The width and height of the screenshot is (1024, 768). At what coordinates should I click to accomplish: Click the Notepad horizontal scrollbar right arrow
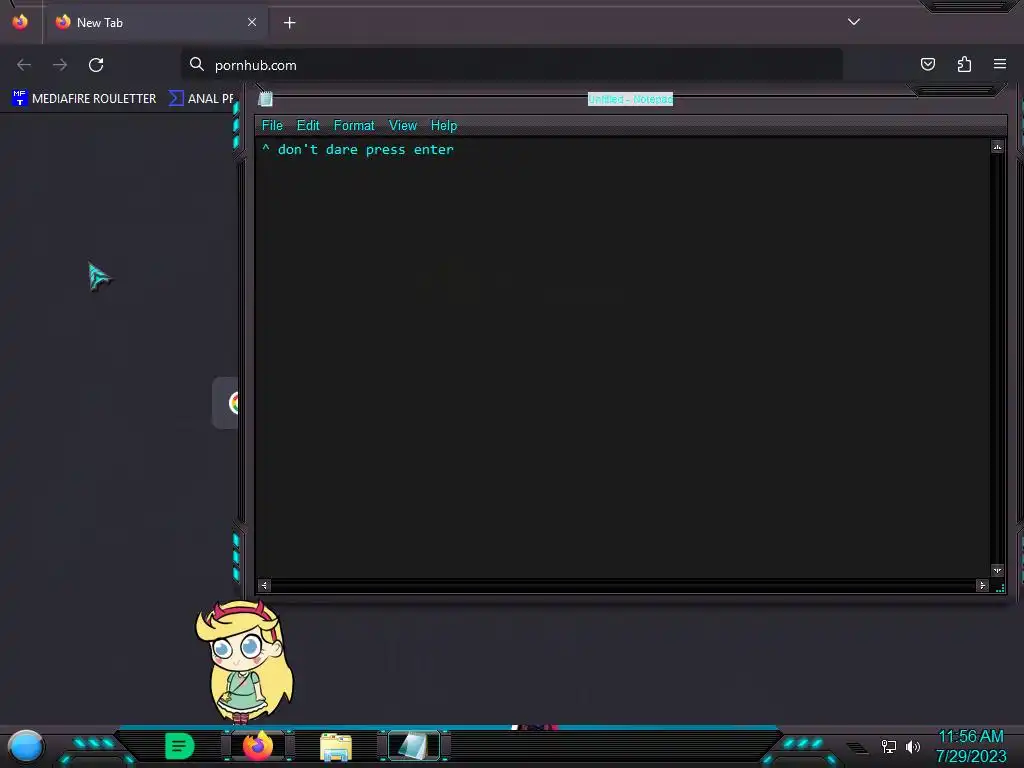pos(982,585)
